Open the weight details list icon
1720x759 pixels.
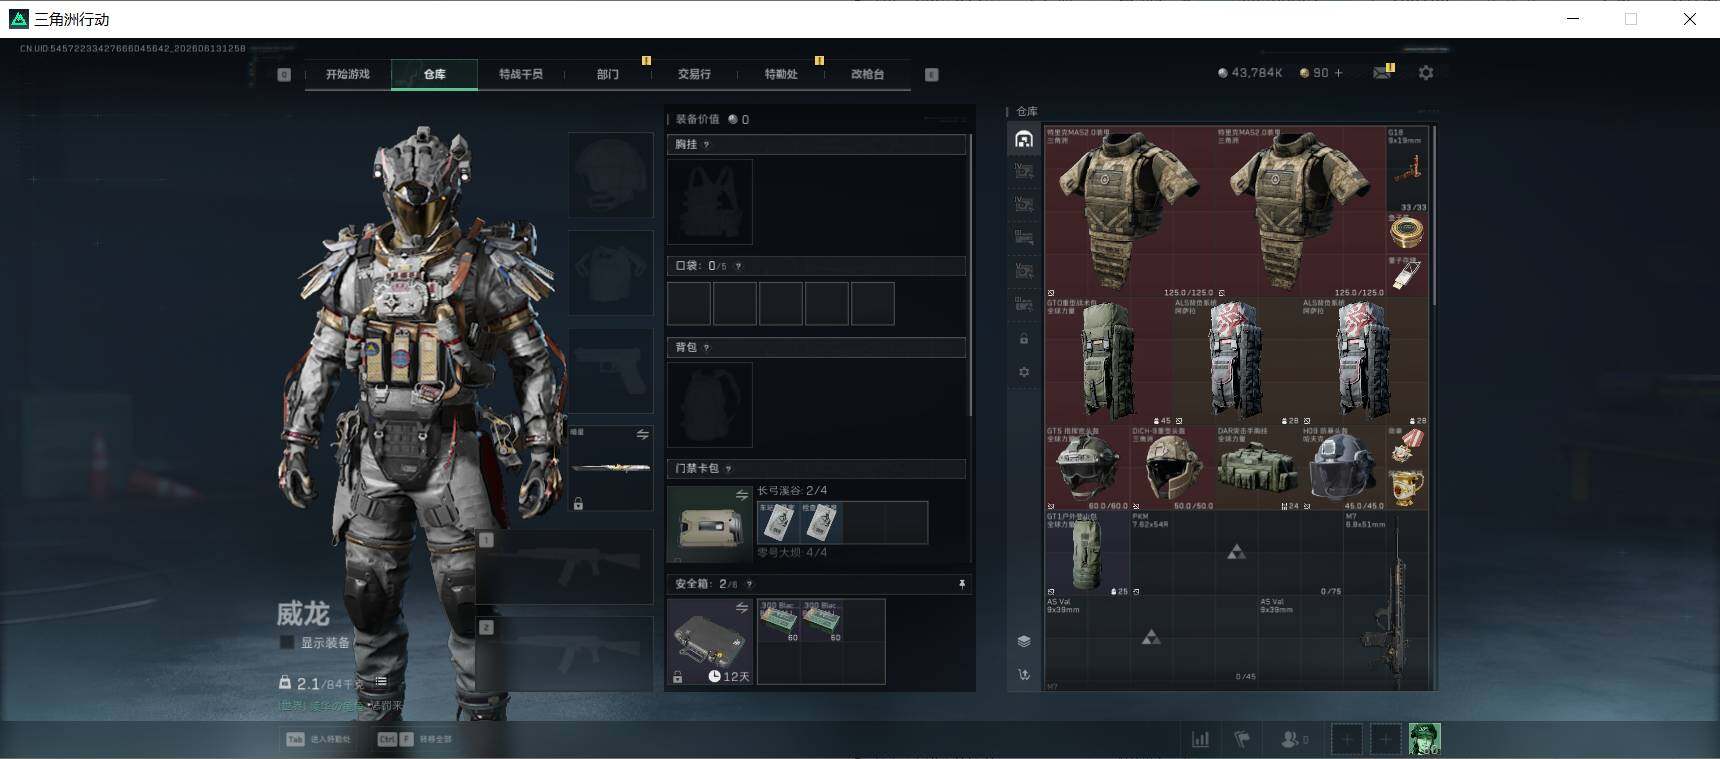click(x=381, y=682)
